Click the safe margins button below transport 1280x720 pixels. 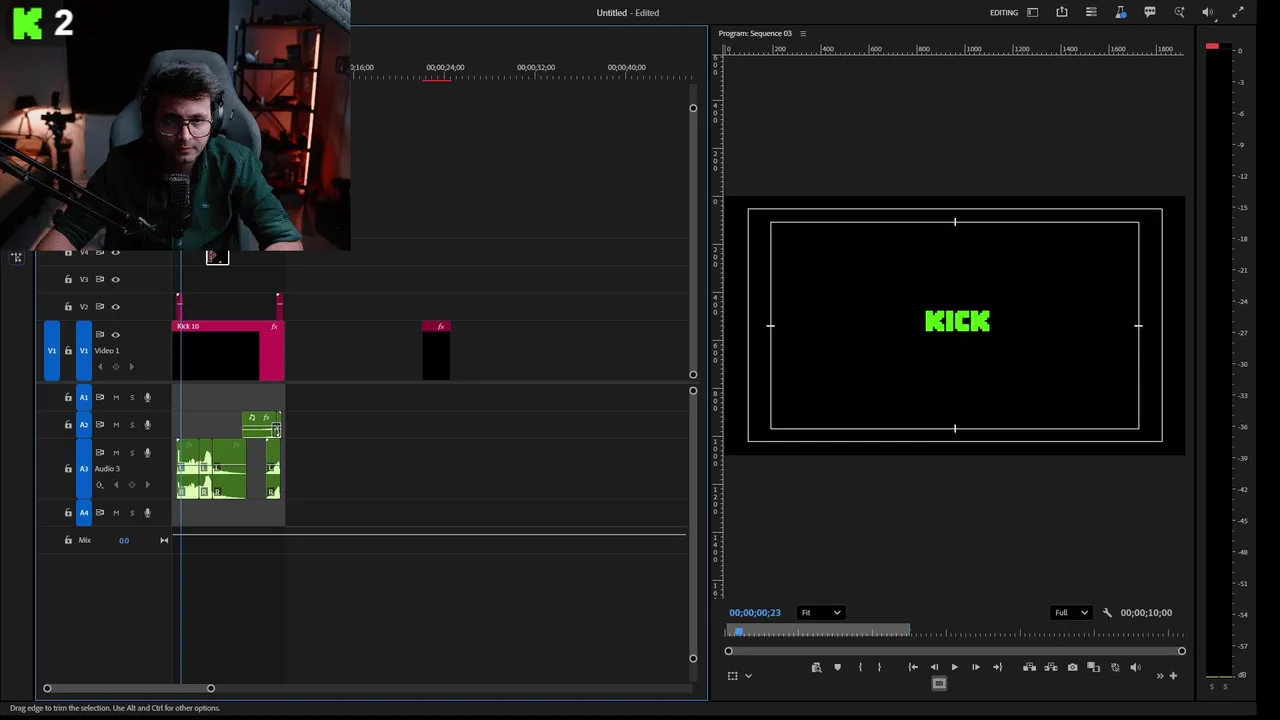pyautogui.click(x=939, y=684)
